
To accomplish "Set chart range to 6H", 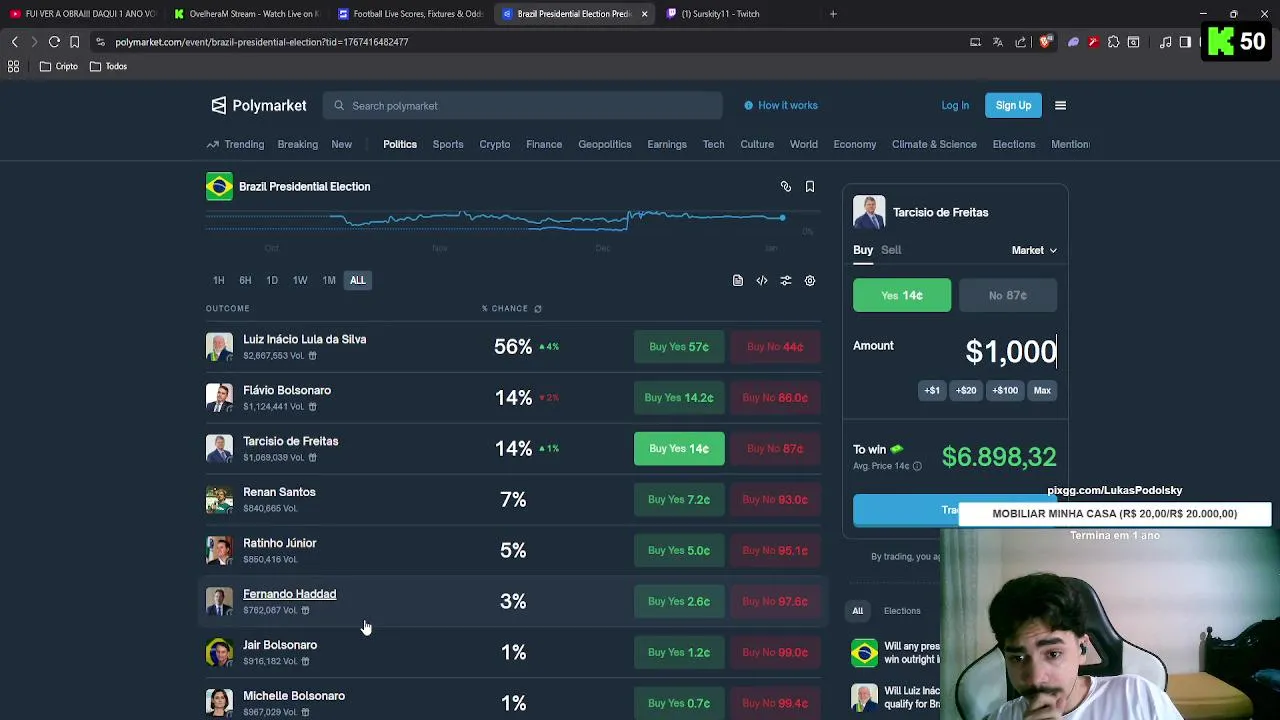I will (x=245, y=281).
